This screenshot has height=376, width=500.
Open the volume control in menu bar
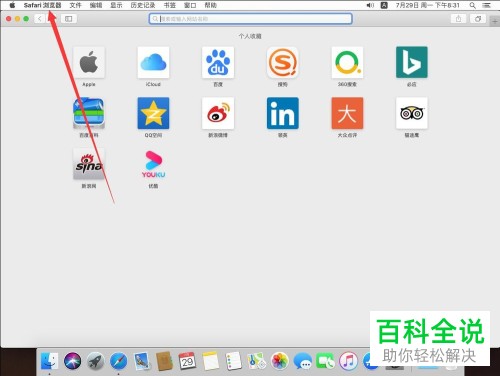370,5
